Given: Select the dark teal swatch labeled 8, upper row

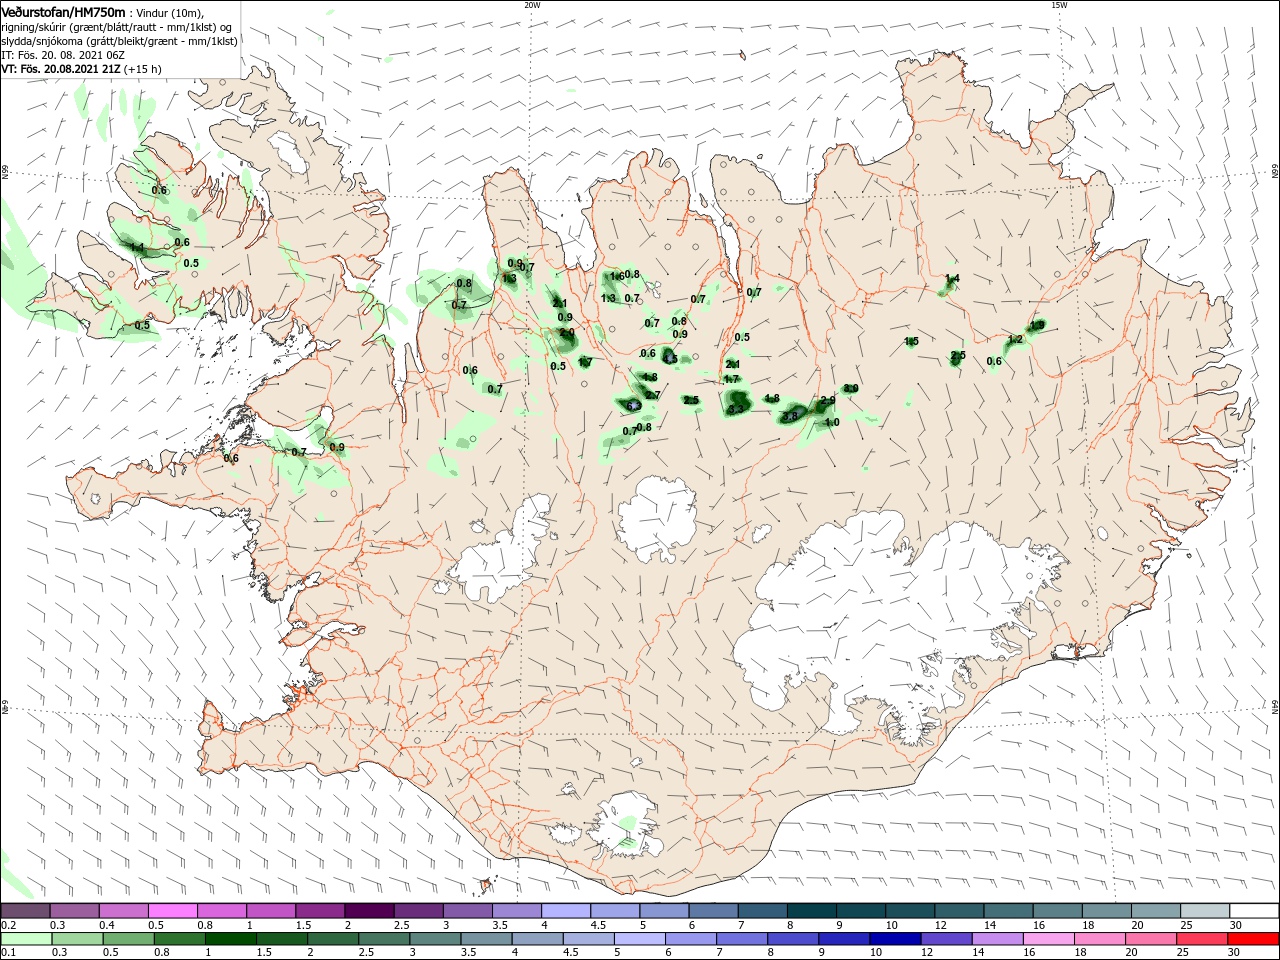Looking at the screenshot, I should [812, 911].
